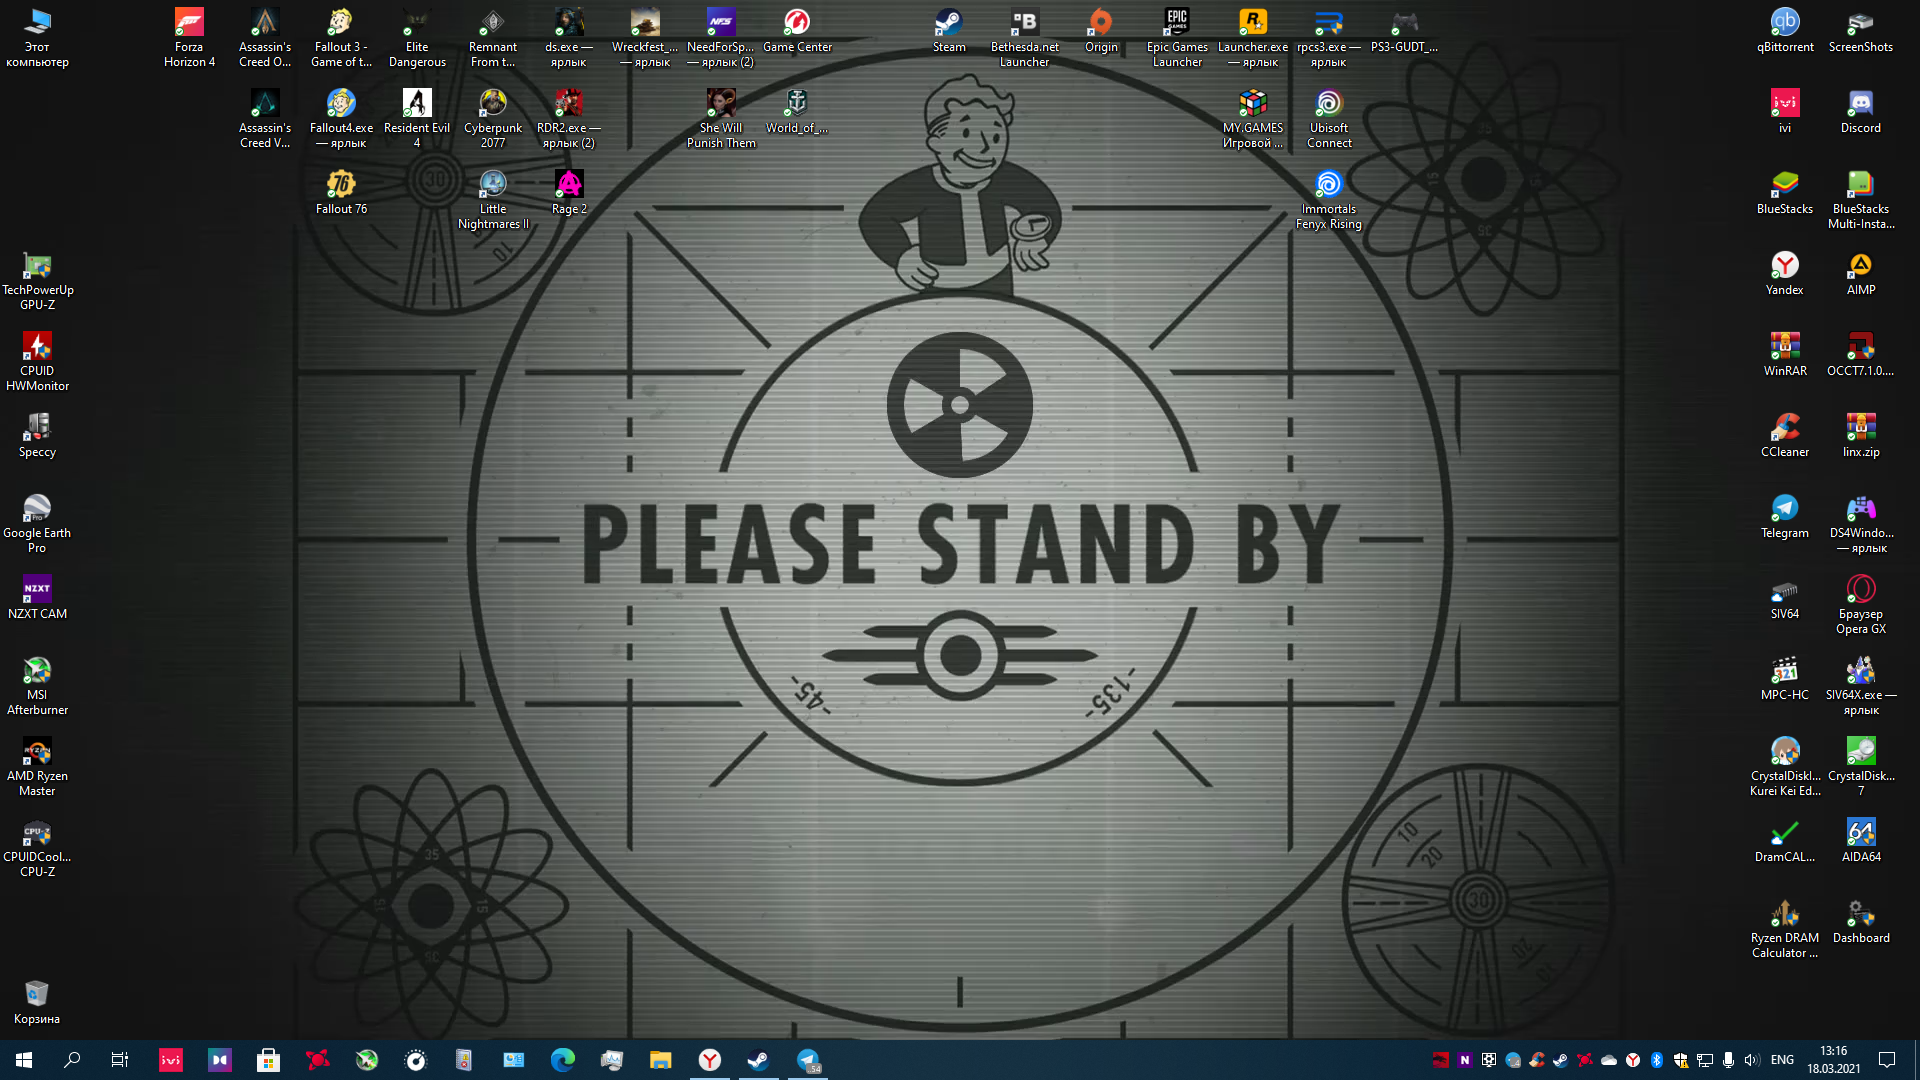Open the Windows Start menu

point(24,1060)
